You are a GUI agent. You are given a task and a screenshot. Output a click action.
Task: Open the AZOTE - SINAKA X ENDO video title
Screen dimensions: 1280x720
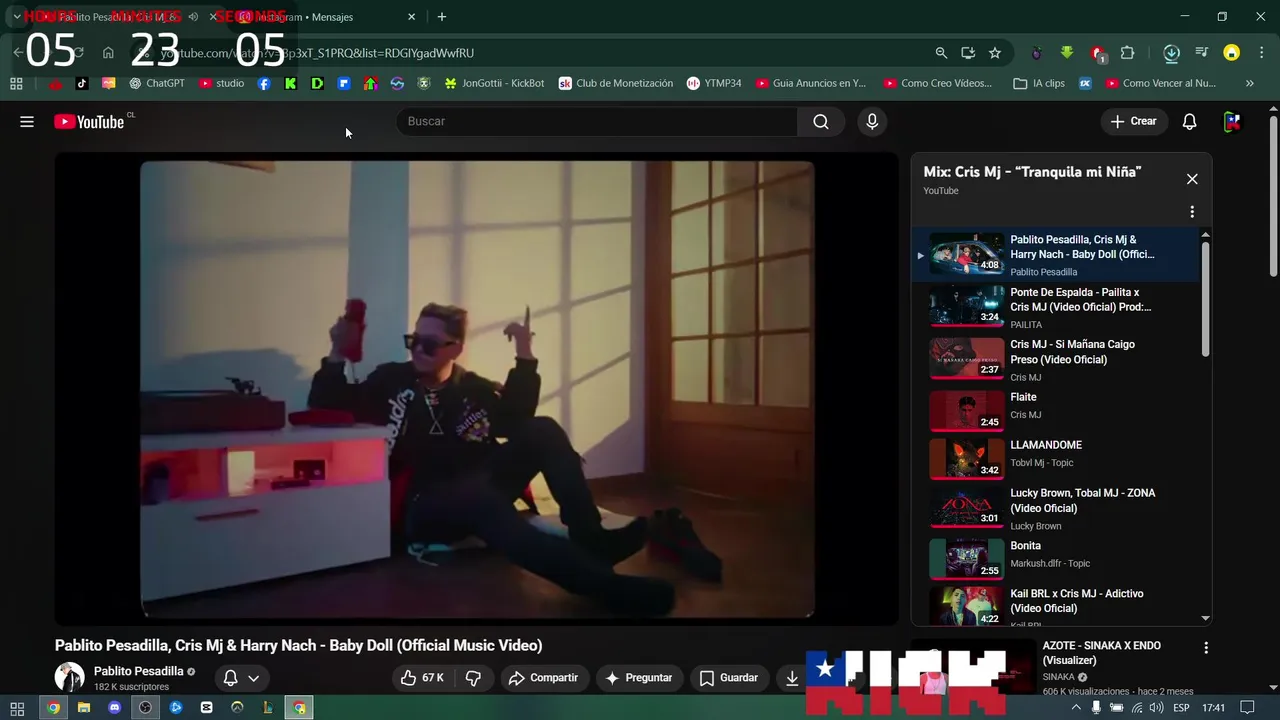click(1101, 653)
